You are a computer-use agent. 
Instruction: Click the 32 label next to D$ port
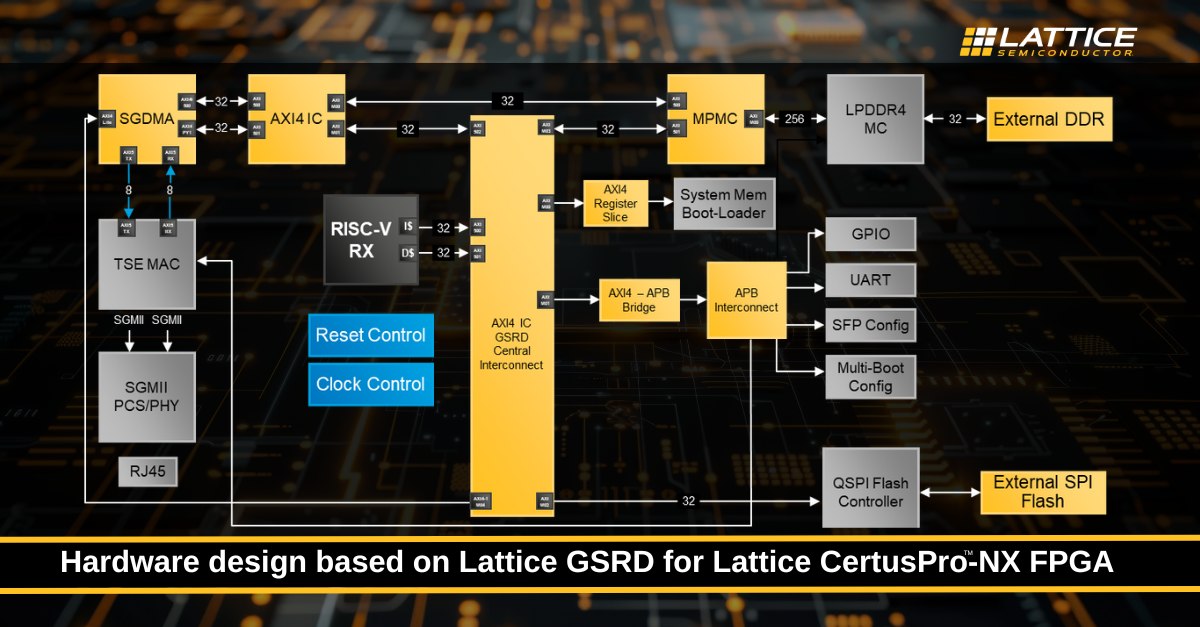tap(443, 253)
